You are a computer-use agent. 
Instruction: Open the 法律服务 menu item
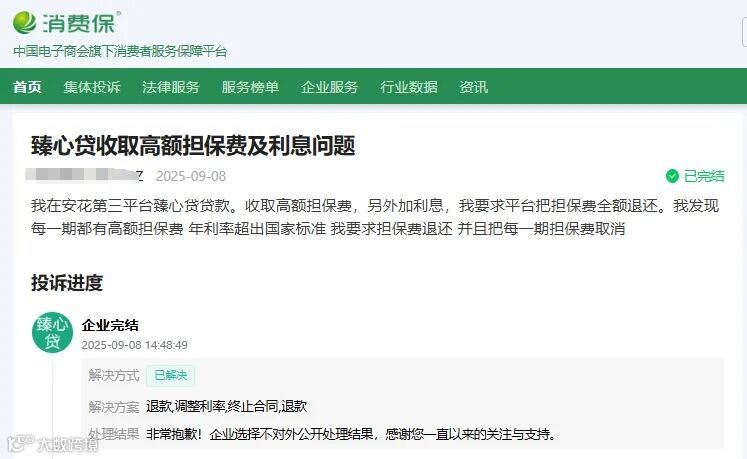171,87
